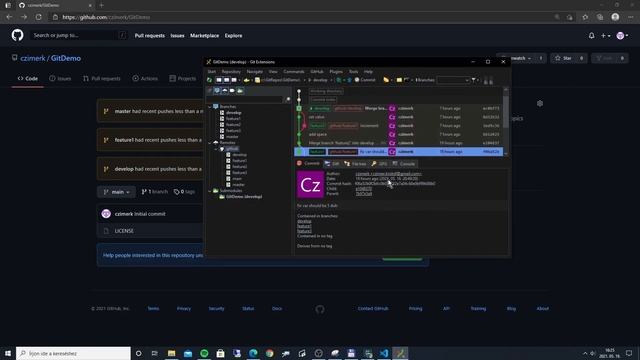Click the remotes cloud icon in left panel toolbar
This screenshot has width=640, height=360.
coord(224,91)
